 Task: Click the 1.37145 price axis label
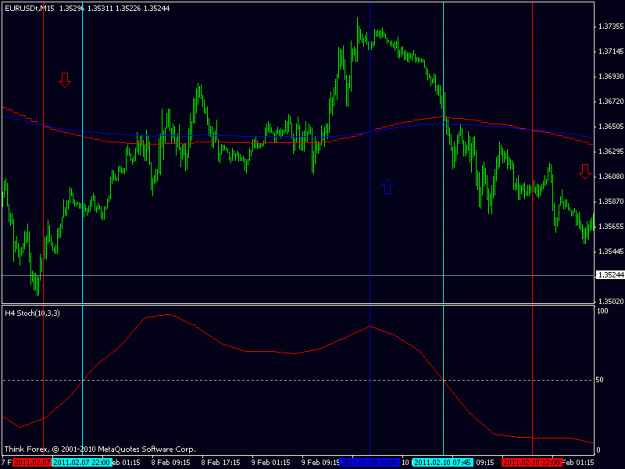610,51
